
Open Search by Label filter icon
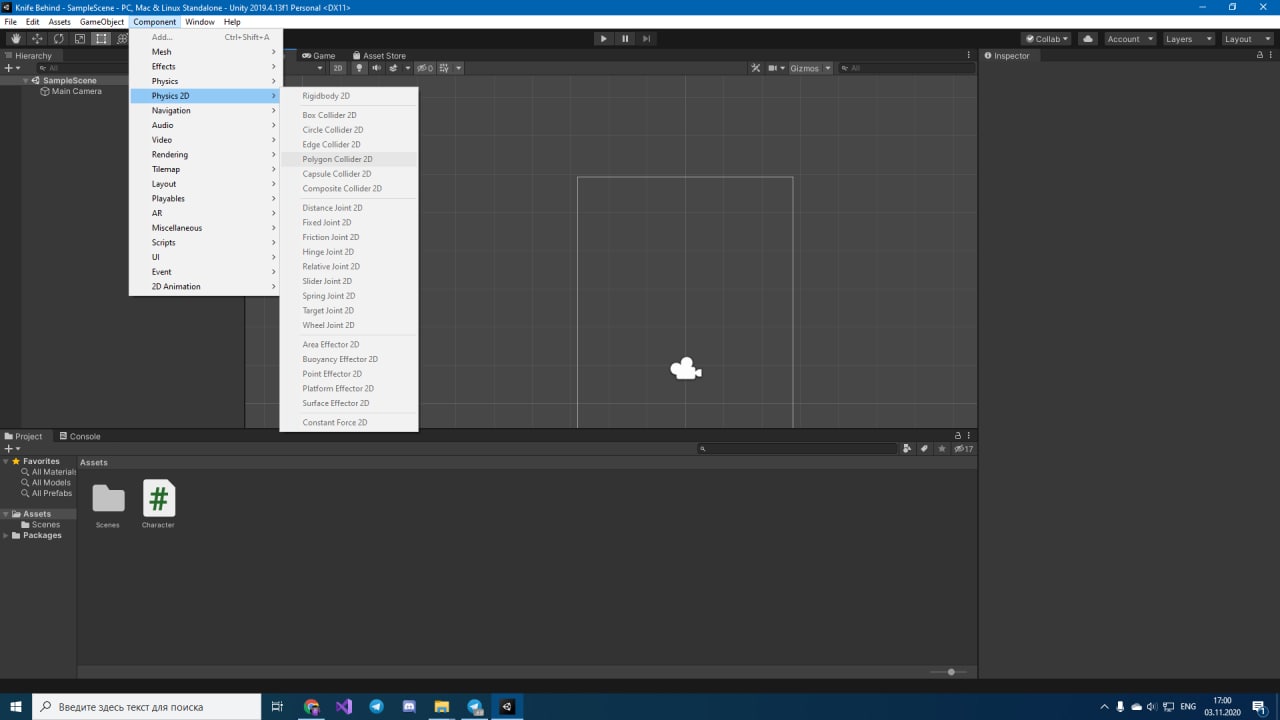[x=924, y=449]
